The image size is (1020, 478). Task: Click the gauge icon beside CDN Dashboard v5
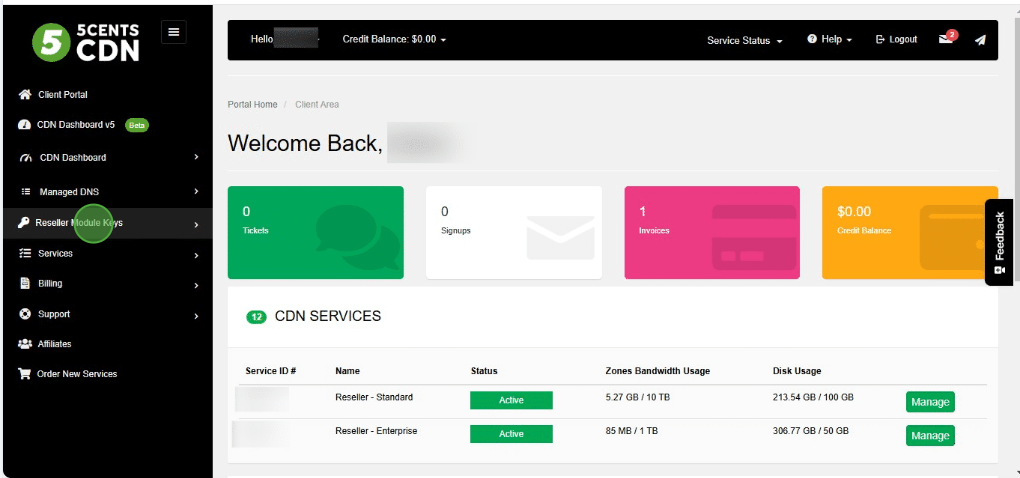(x=24, y=125)
